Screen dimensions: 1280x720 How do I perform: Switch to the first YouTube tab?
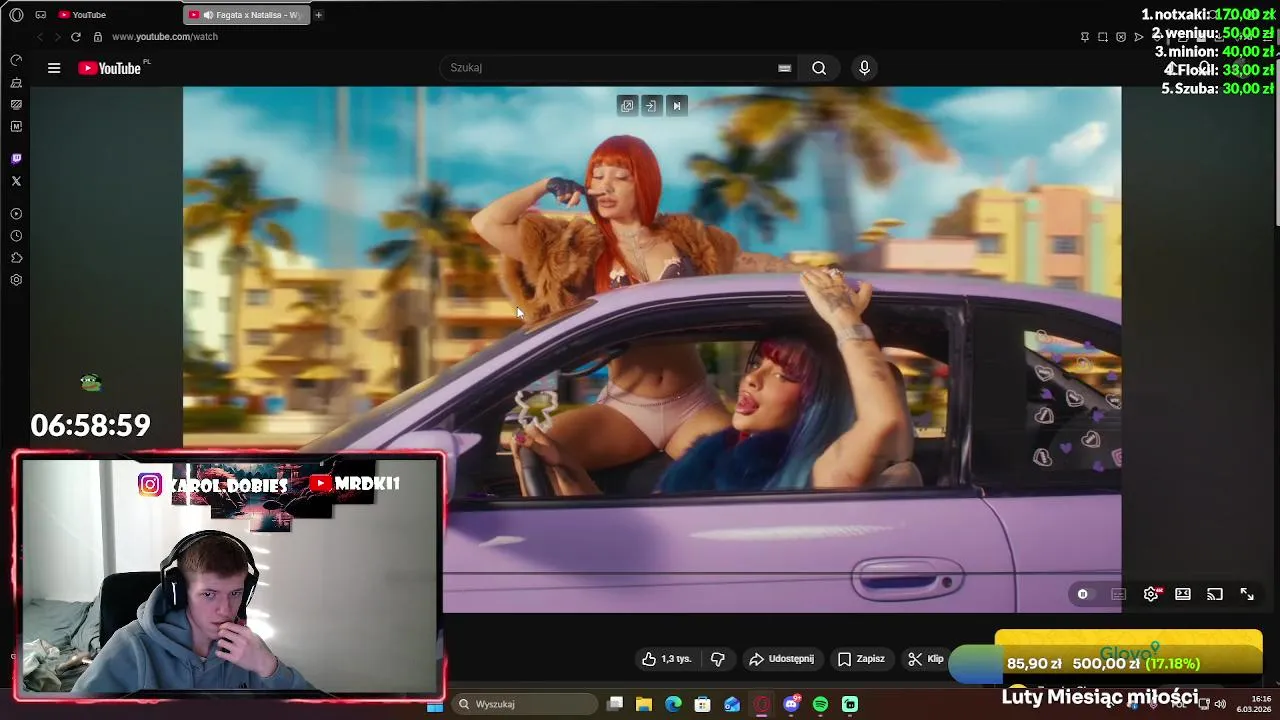click(x=116, y=15)
